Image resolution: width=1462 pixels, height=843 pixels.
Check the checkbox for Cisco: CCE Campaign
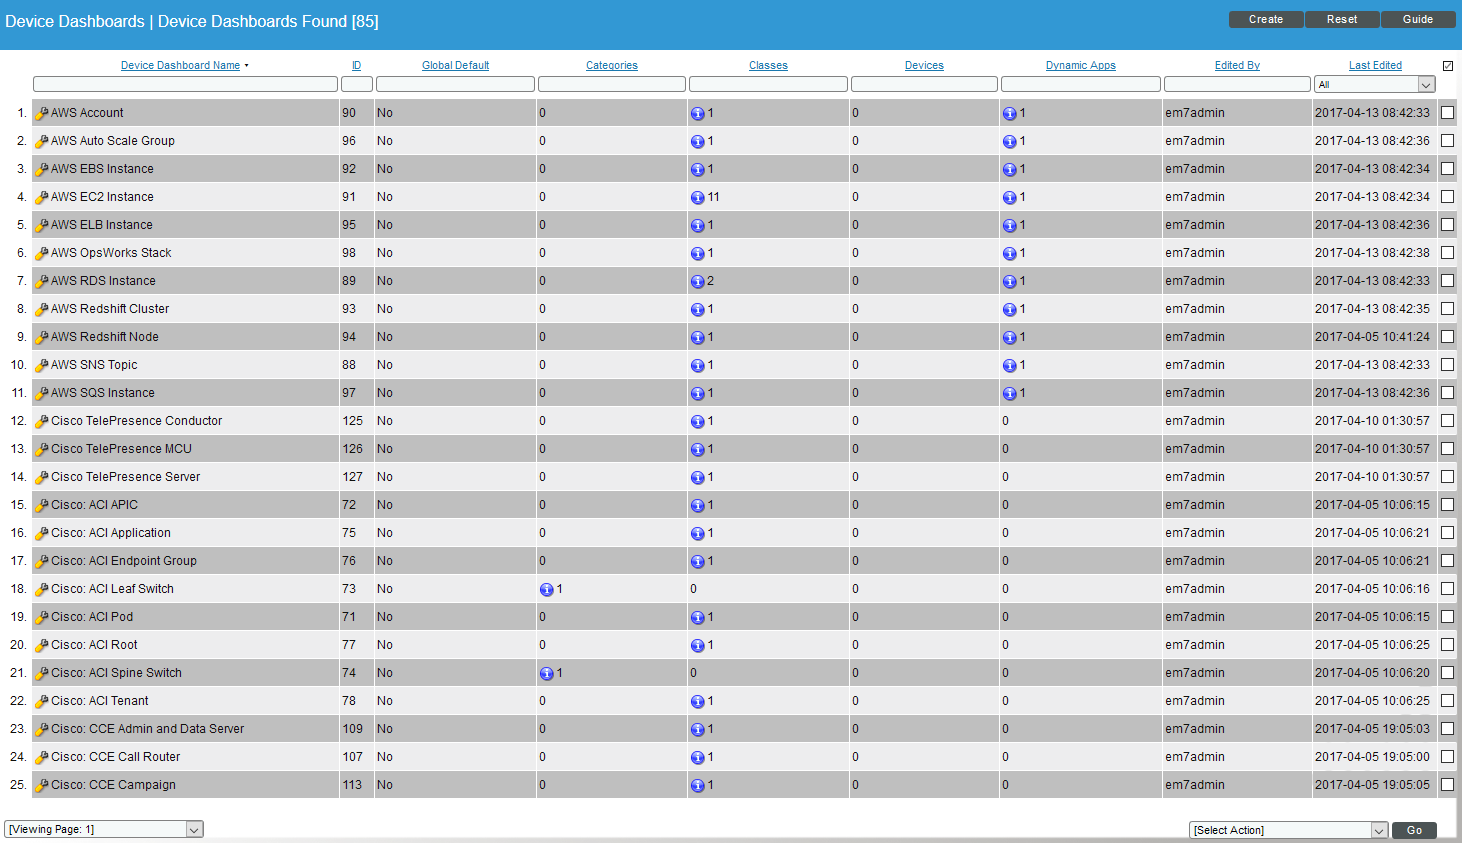tap(1447, 785)
